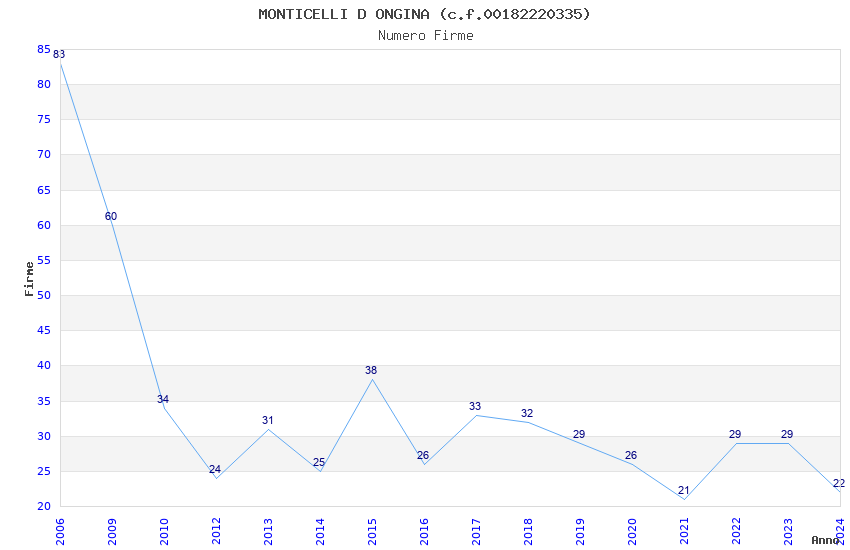Screen dimensions: 850x550
Task: Select the y-axis tick label 70
Action: pos(44,155)
